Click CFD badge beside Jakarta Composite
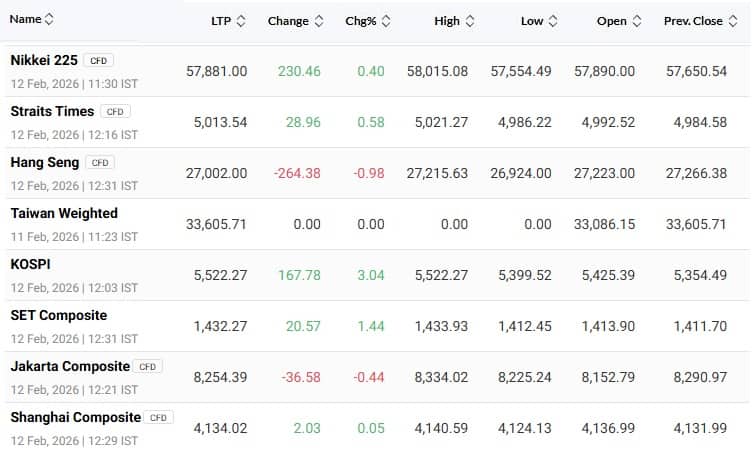 [x=147, y=367]
